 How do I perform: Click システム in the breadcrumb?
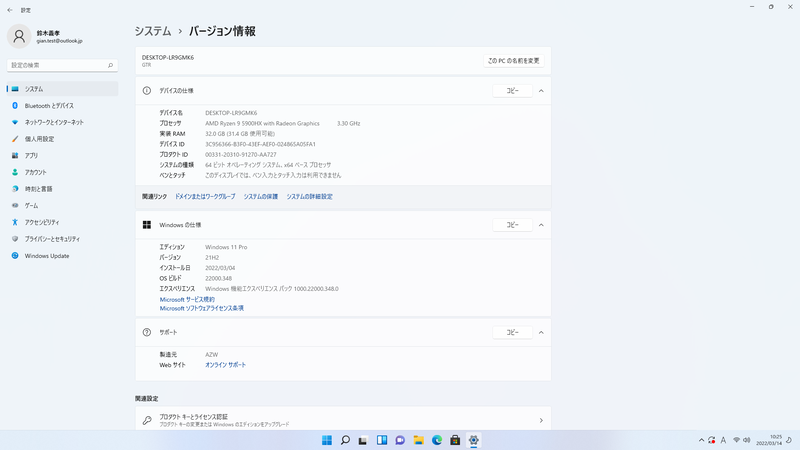coord(153,31)
